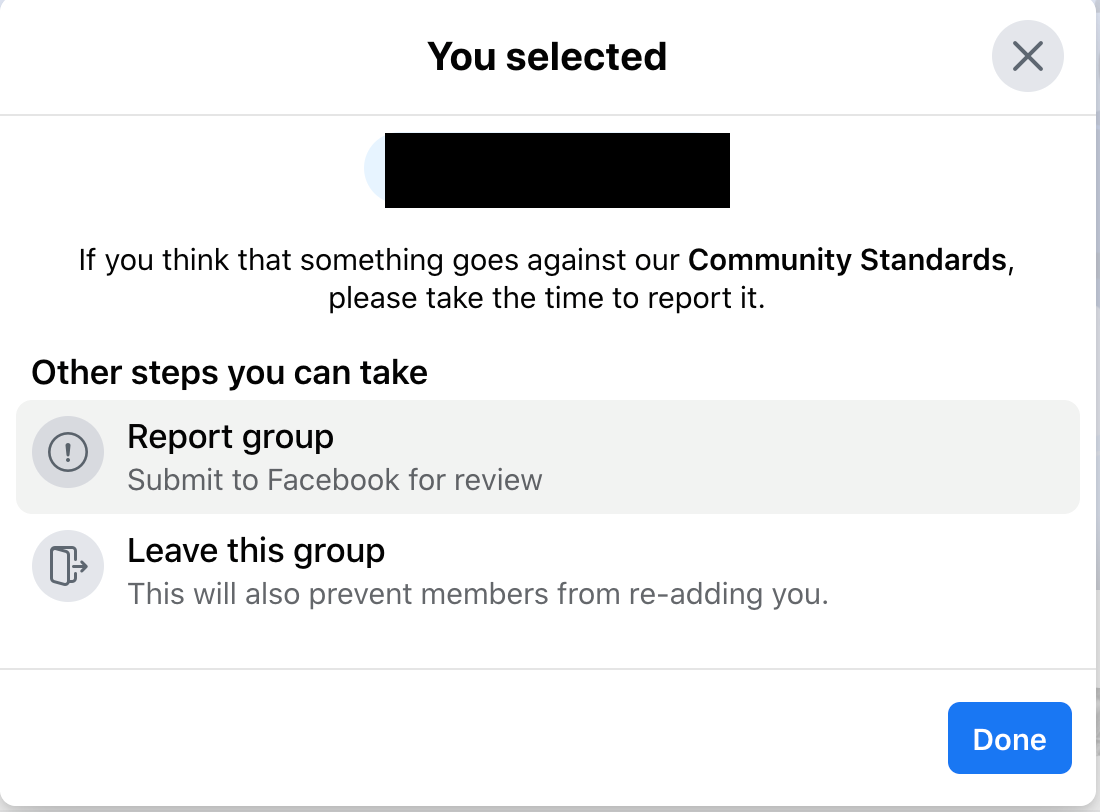Click the exit door leave-group icon
Image resolution: width=1100 pixels, height=812 pixels.
(68, 566)
